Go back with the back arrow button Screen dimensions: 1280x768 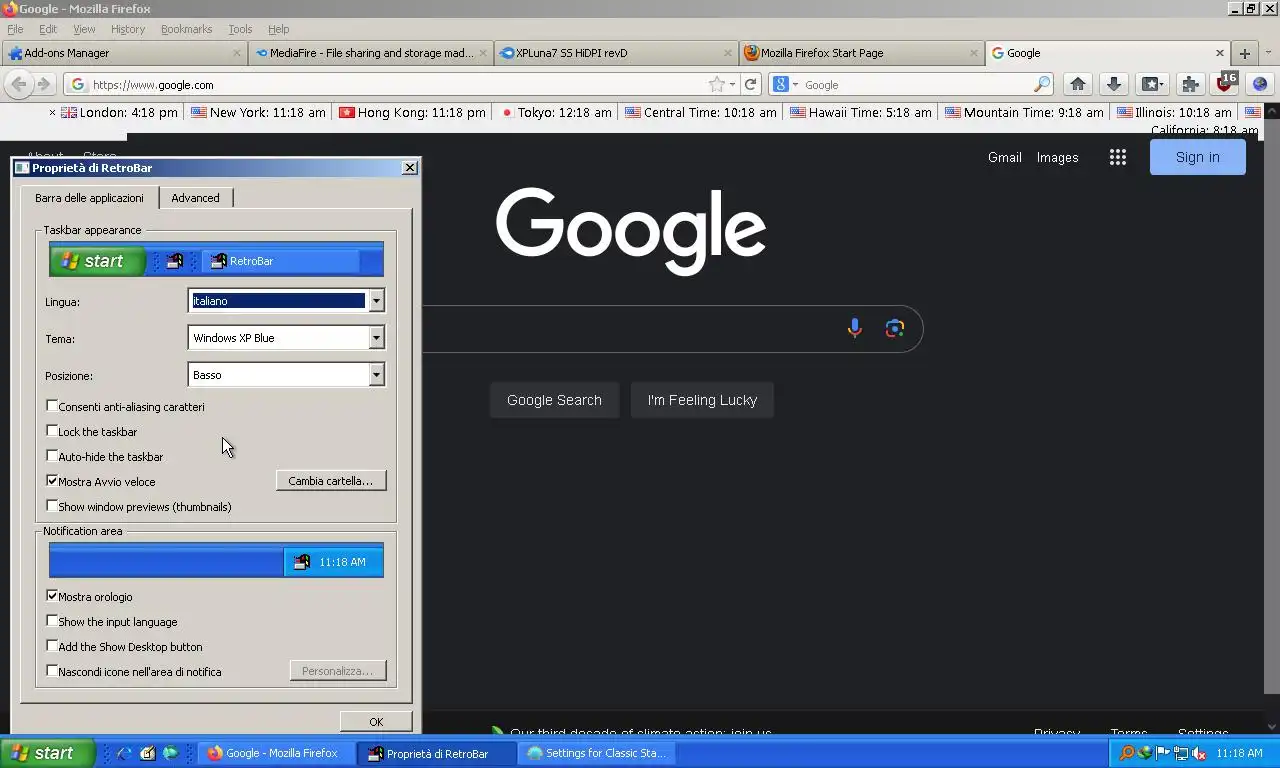coord(18,85)
